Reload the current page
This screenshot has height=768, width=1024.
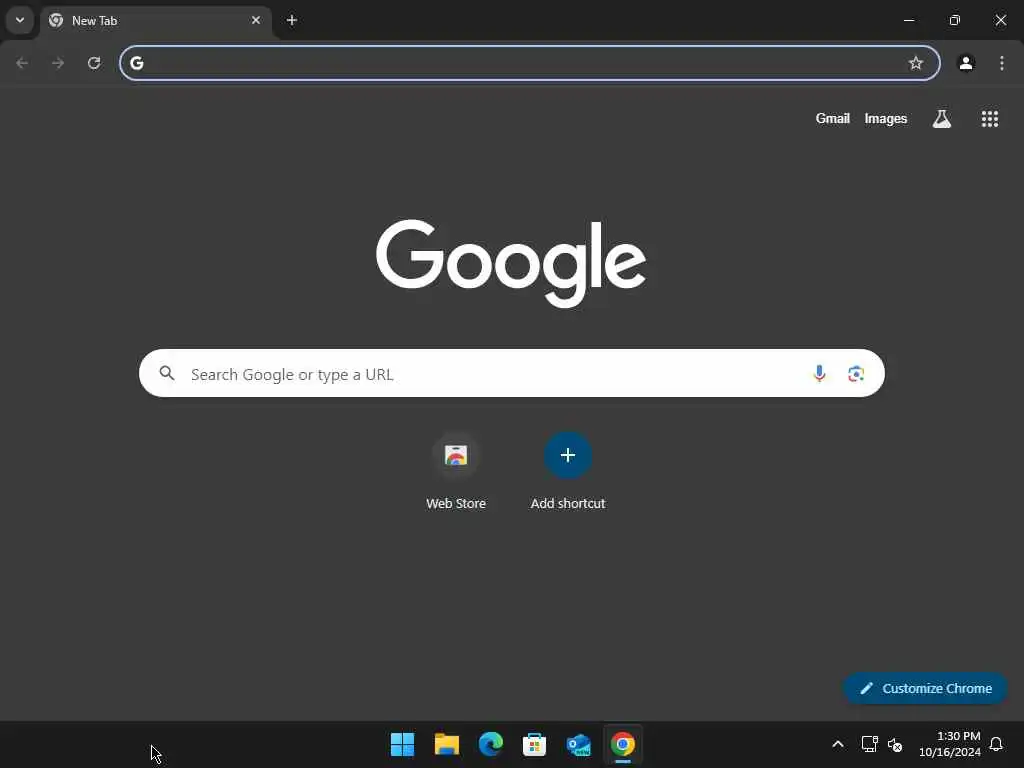pyautogui.click(x=94, y=63)
